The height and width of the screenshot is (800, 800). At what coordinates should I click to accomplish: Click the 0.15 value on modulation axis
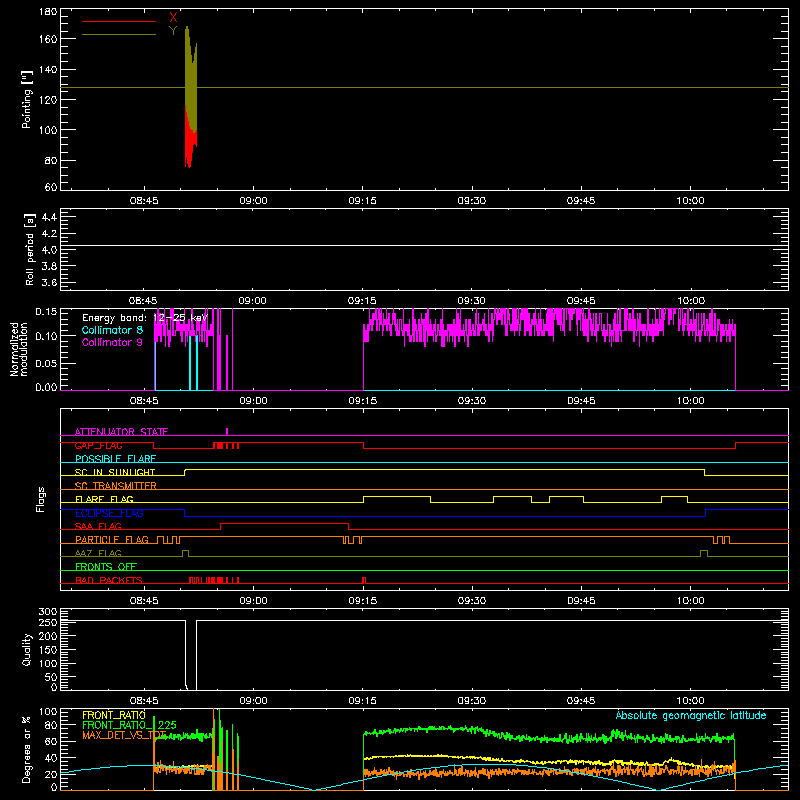click(x=46, y=311)
